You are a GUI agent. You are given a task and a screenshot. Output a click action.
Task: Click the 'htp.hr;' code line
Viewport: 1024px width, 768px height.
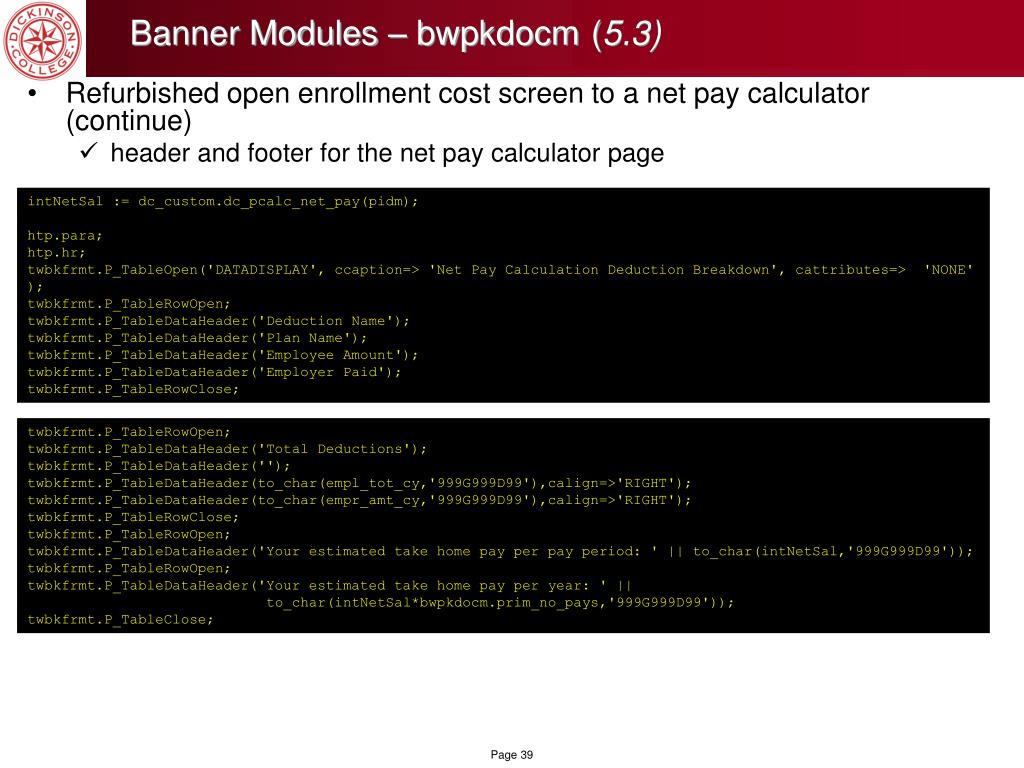point(56,253)
